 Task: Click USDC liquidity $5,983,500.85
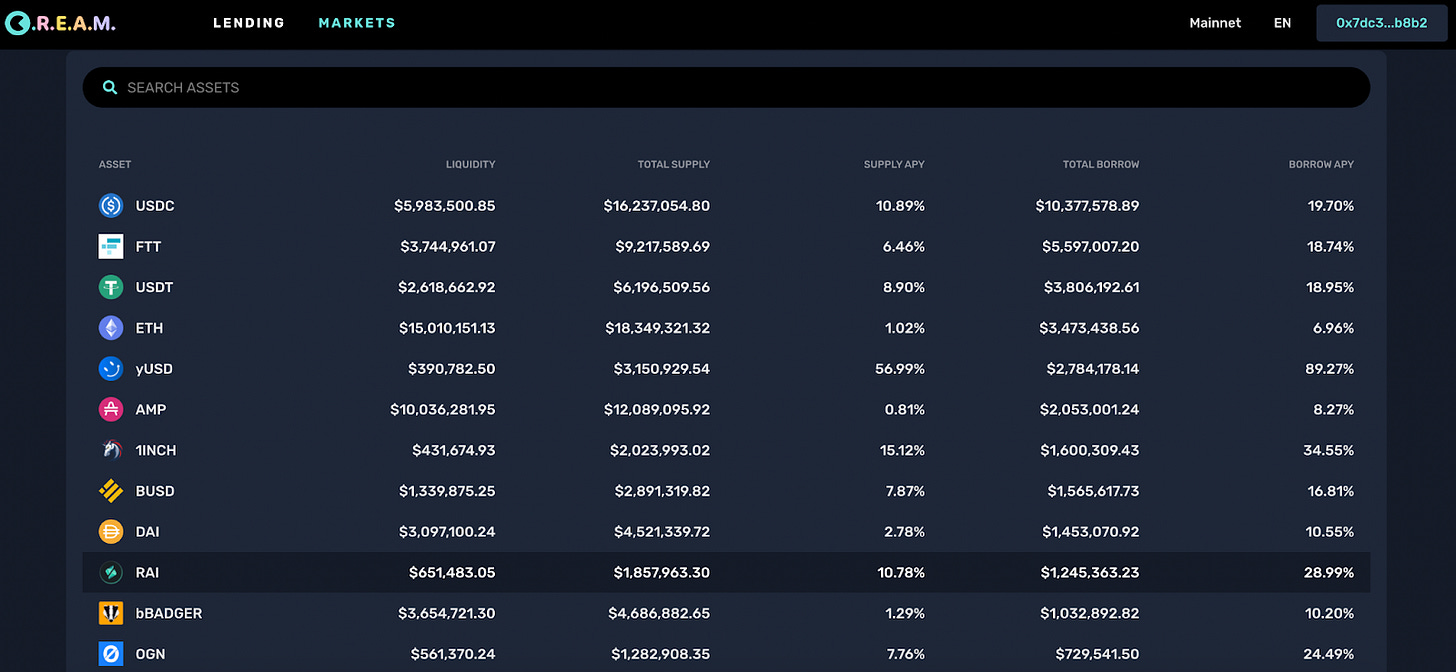(x=445, y=206)
